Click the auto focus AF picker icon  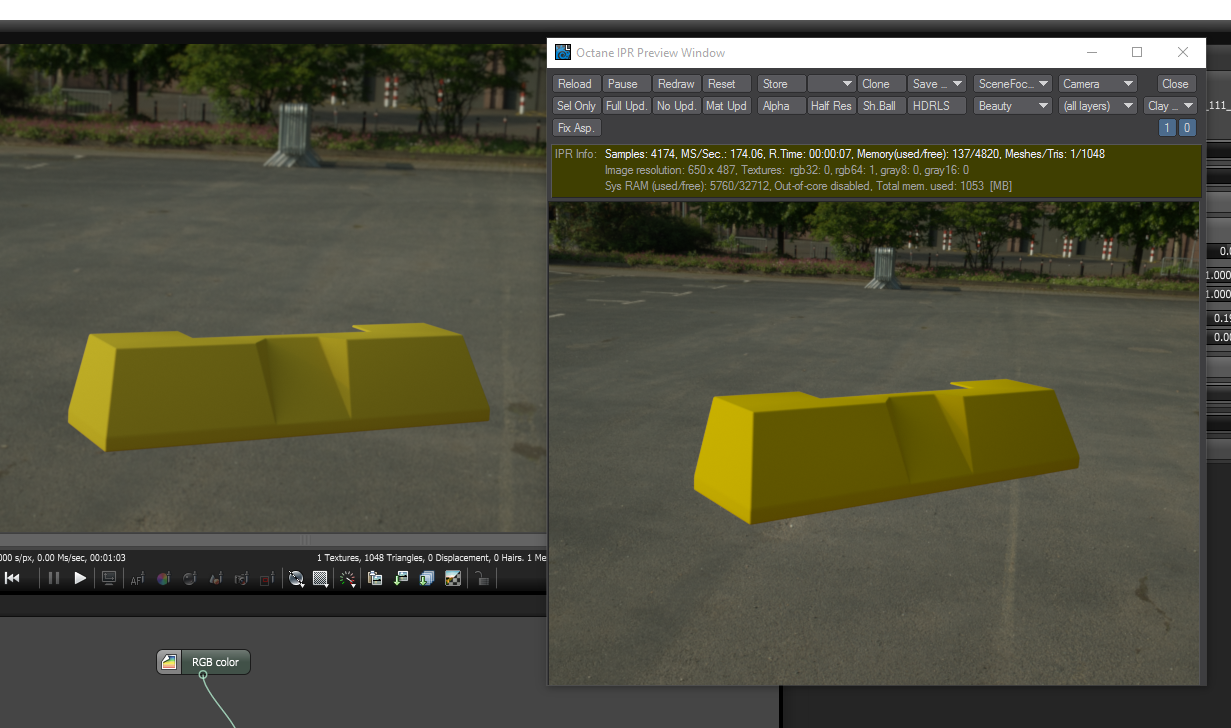tap(137, 578)
